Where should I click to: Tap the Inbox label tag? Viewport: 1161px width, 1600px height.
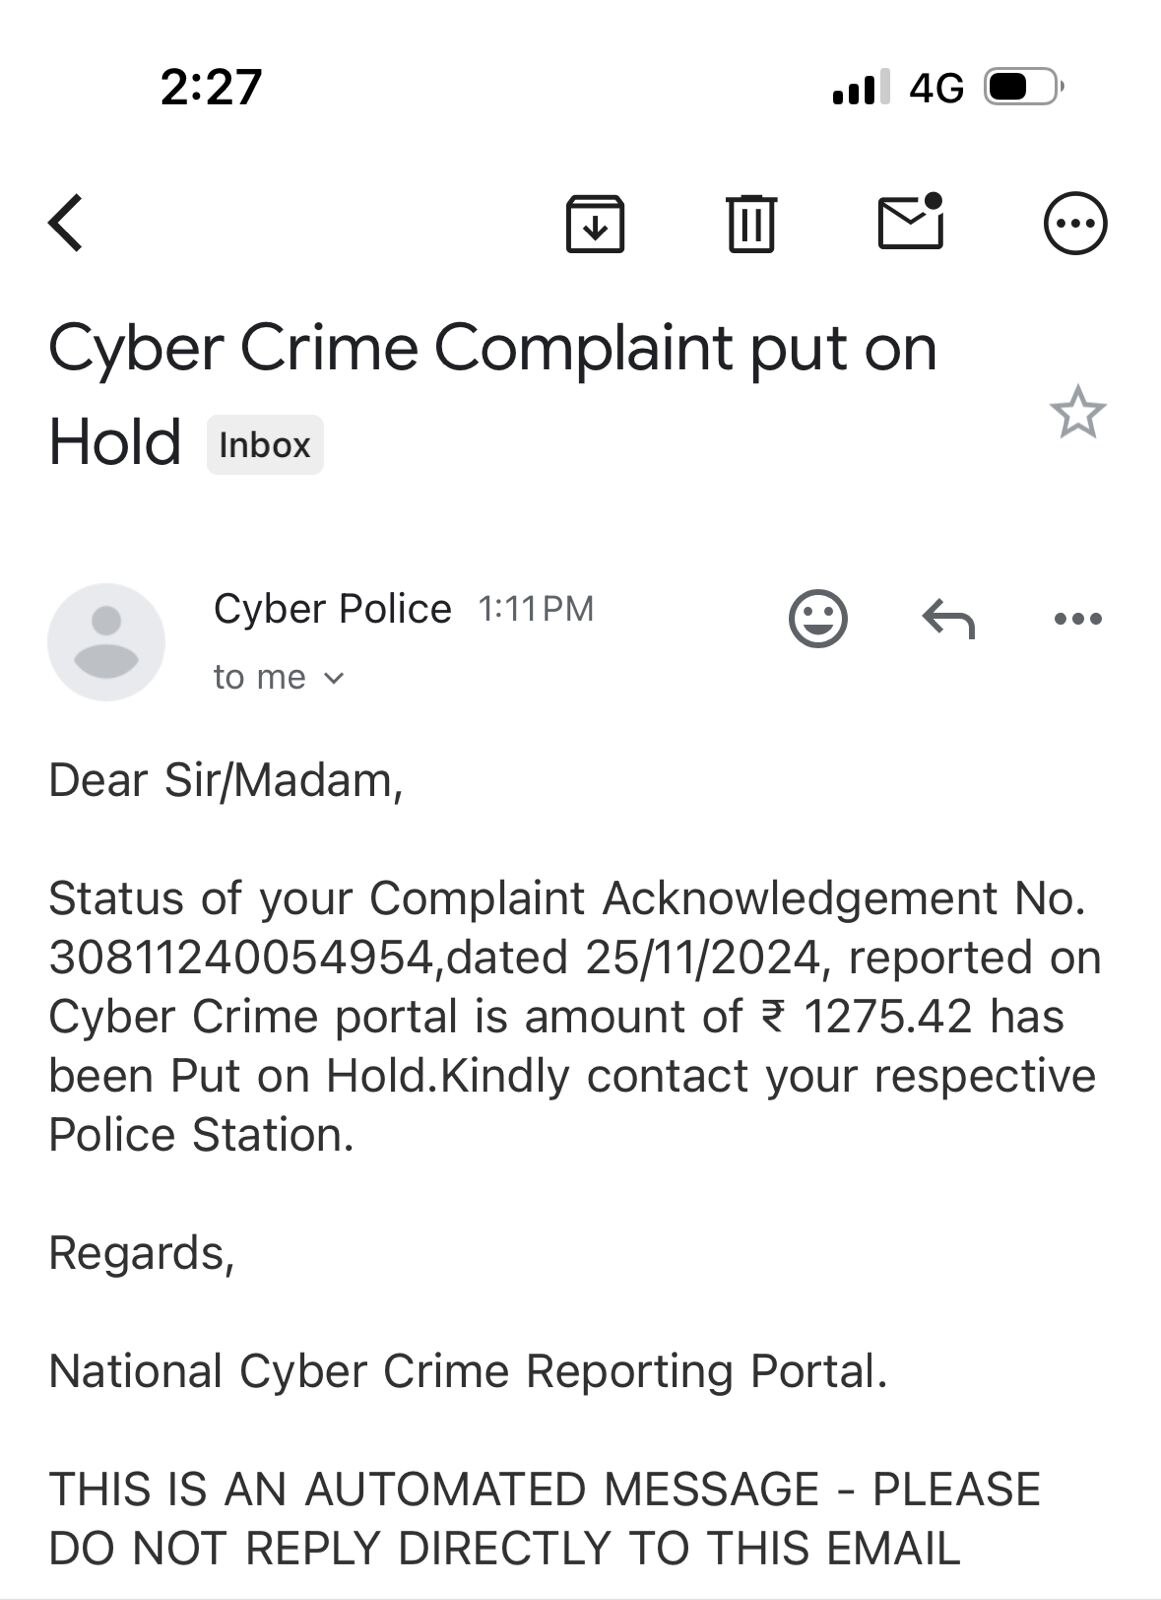point(265,445)
